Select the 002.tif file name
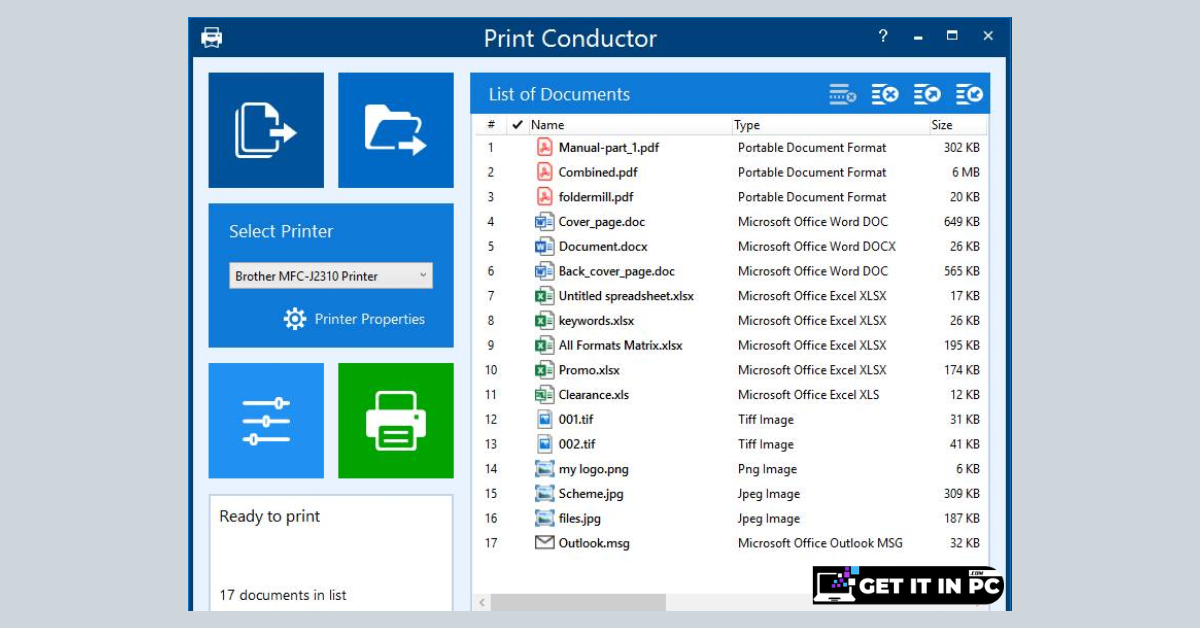This screenshot has width=1200, height=628. coord(577,444)
